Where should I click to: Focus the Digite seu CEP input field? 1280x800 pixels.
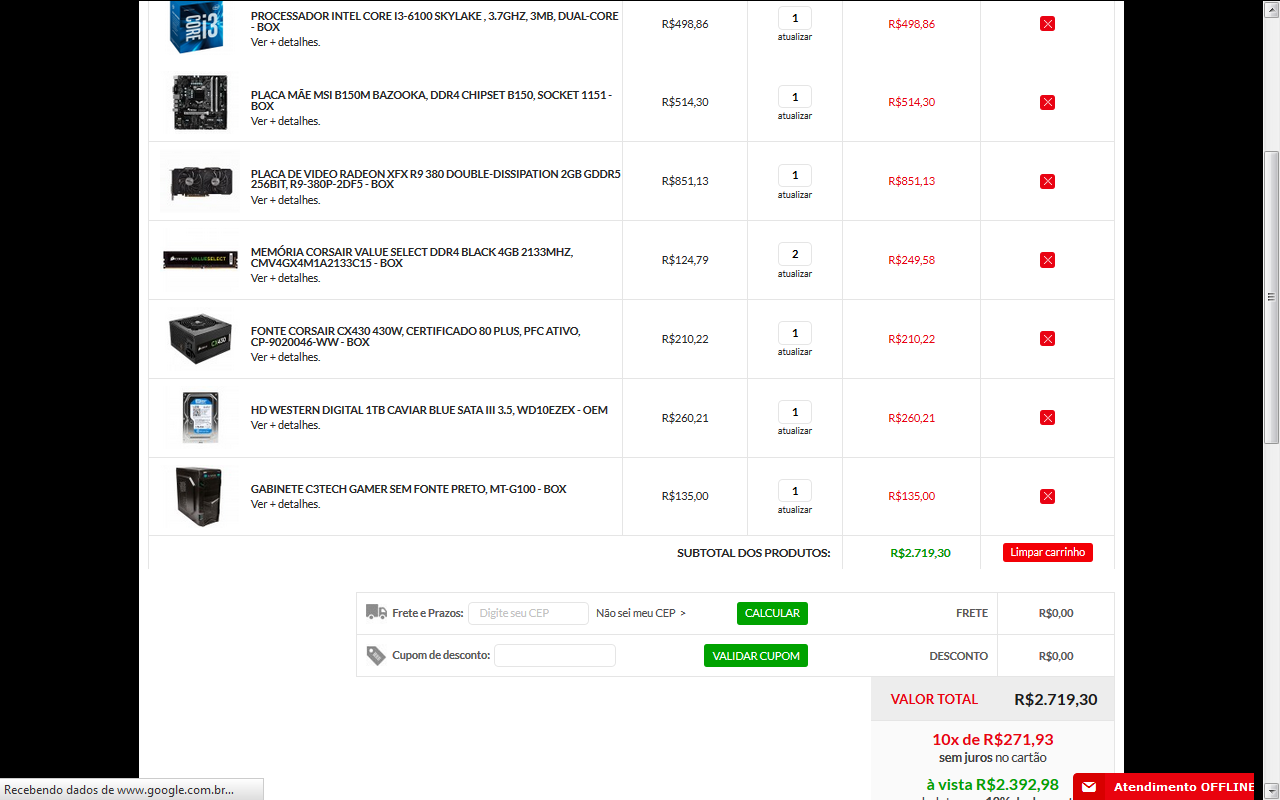coord(528,613)
